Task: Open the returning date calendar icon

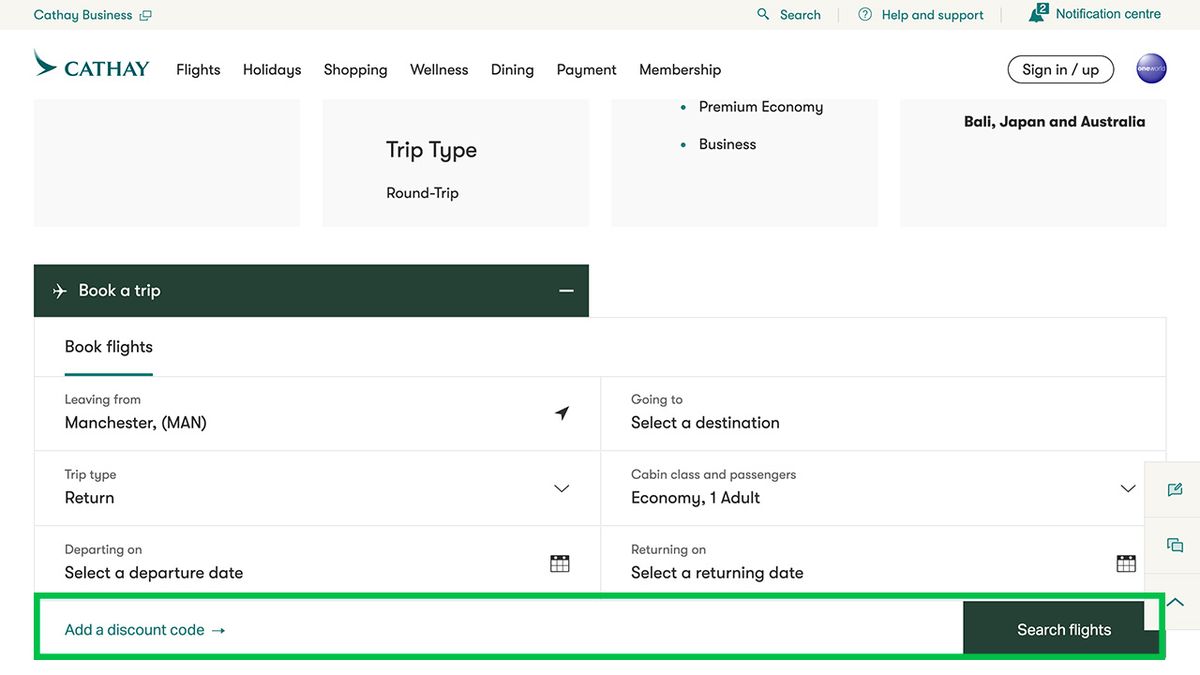Action: coord(1126,563)
